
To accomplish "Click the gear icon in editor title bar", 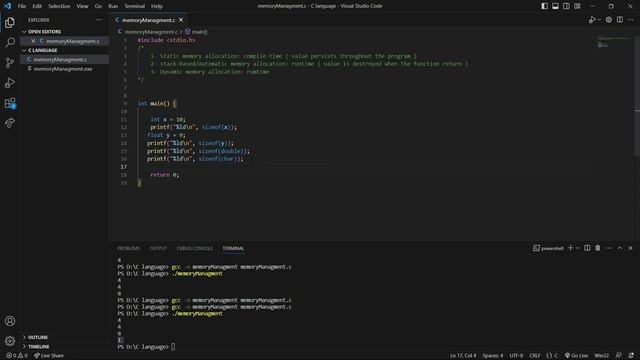I will tap(609, 20).
